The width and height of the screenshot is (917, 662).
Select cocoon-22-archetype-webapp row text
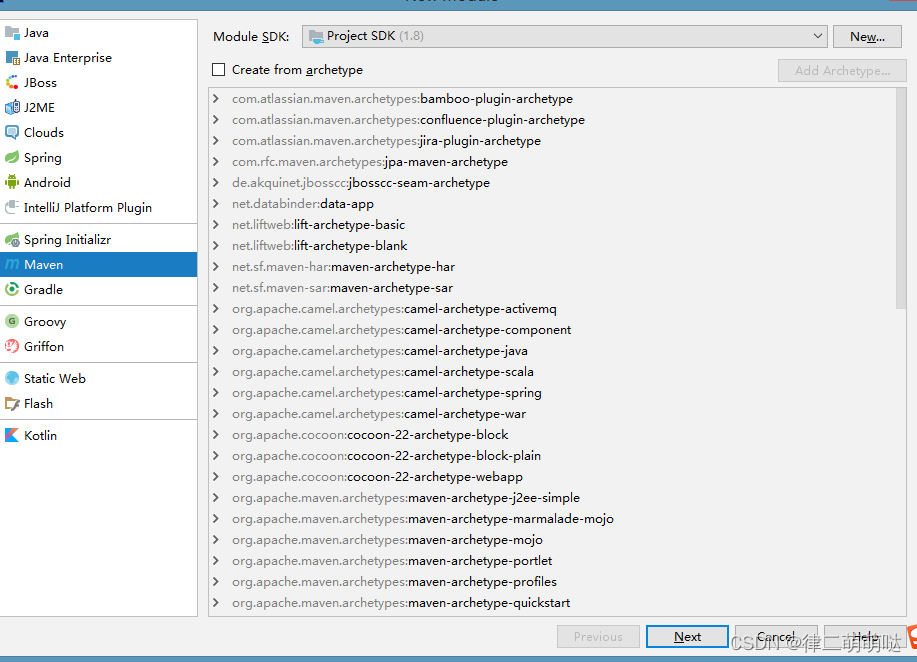pos(377,477)
